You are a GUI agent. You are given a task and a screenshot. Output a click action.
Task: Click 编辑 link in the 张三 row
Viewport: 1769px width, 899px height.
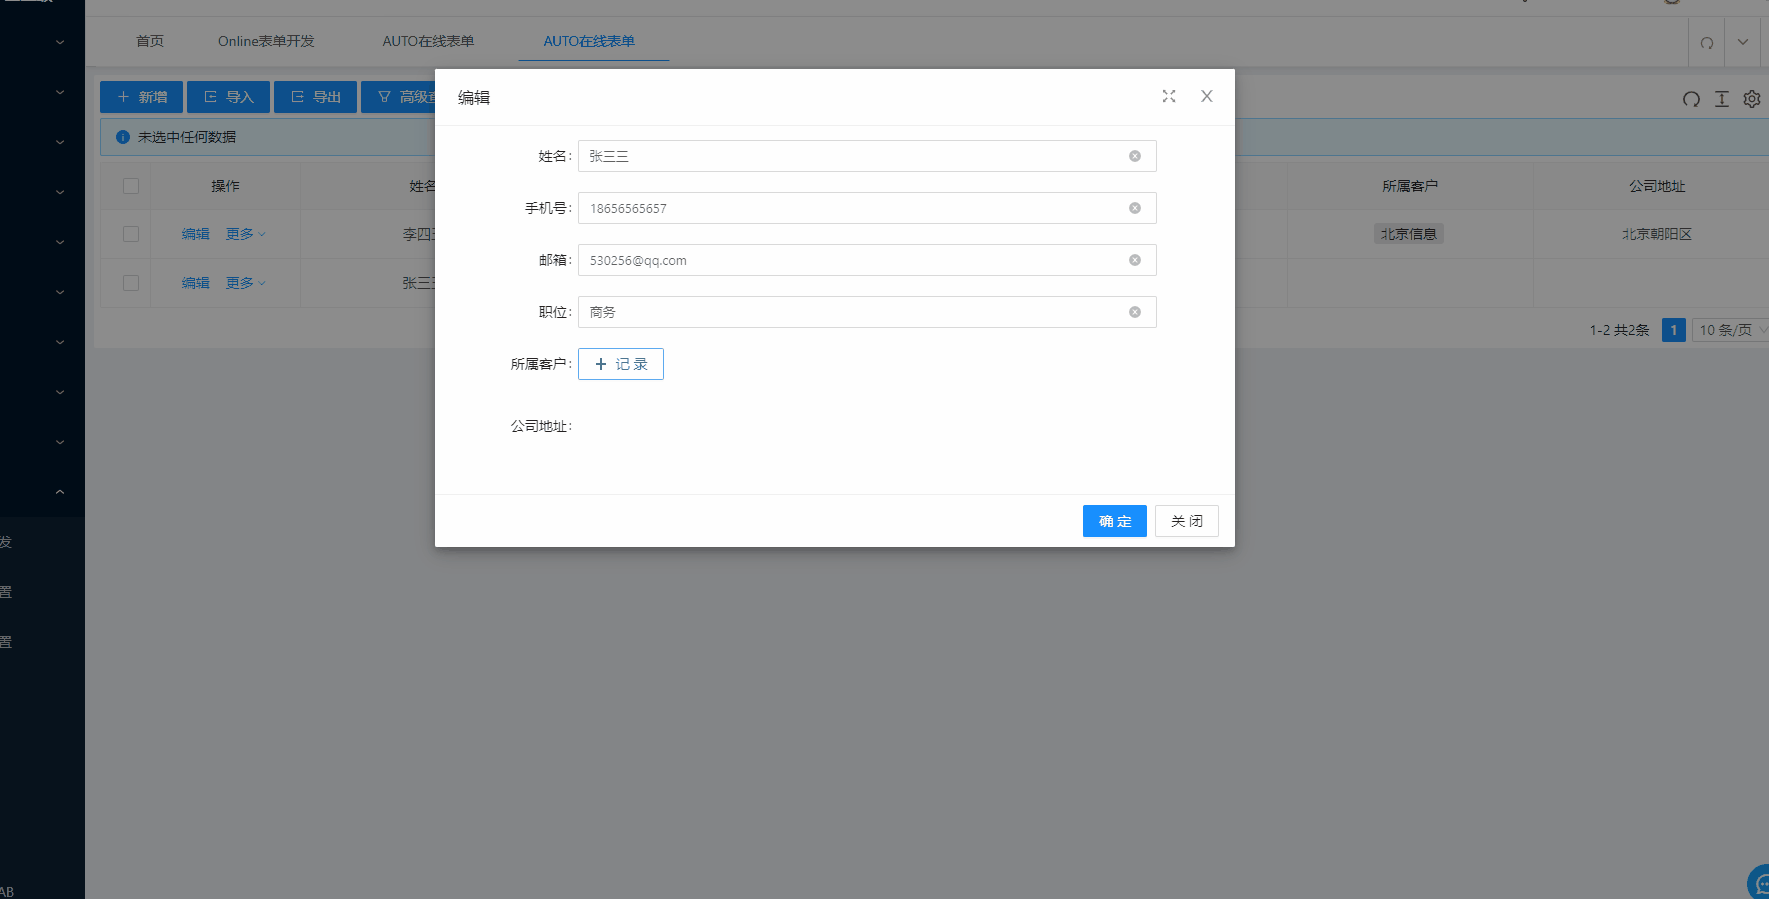pyautogui.click(x=196, y=283)
